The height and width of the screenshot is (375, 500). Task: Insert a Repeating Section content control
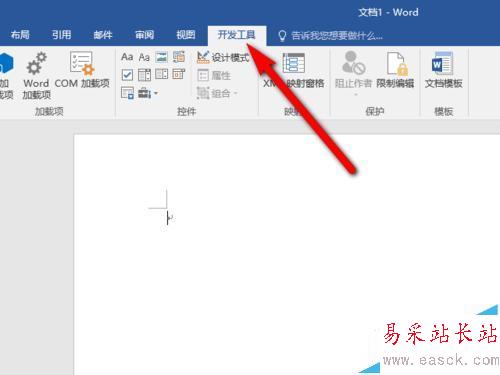(x=127, y=93)
